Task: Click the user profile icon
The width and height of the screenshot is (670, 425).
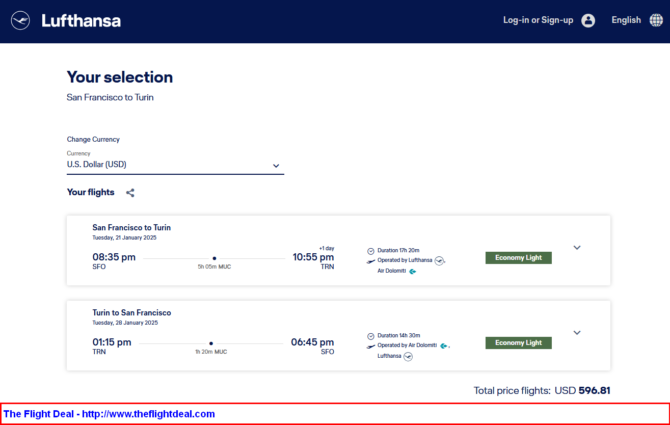Action: click(x=588, y=21)
